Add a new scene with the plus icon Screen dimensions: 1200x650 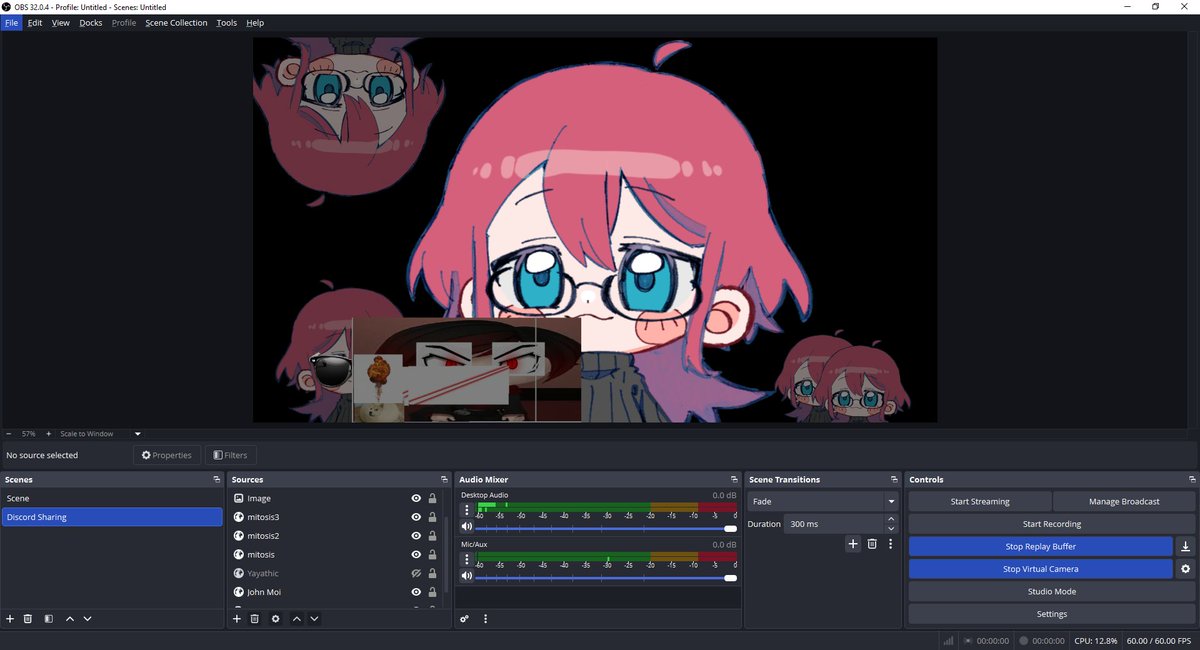10,619
